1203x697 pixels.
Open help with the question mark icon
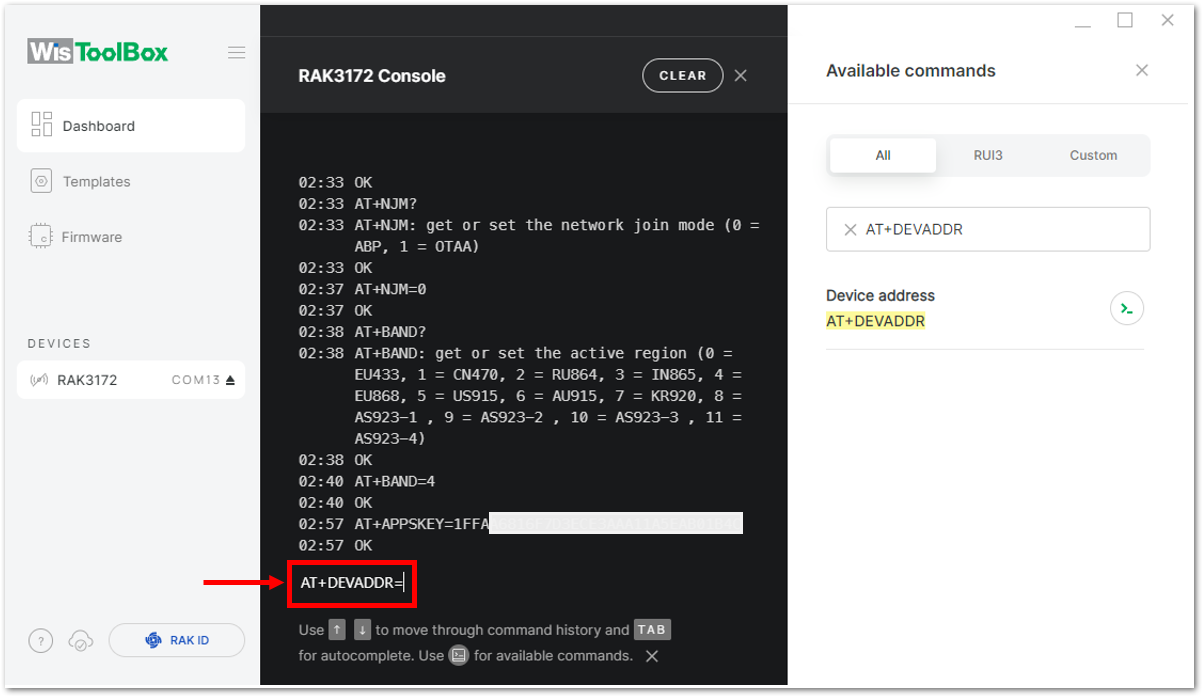click(x=40, y=641)
